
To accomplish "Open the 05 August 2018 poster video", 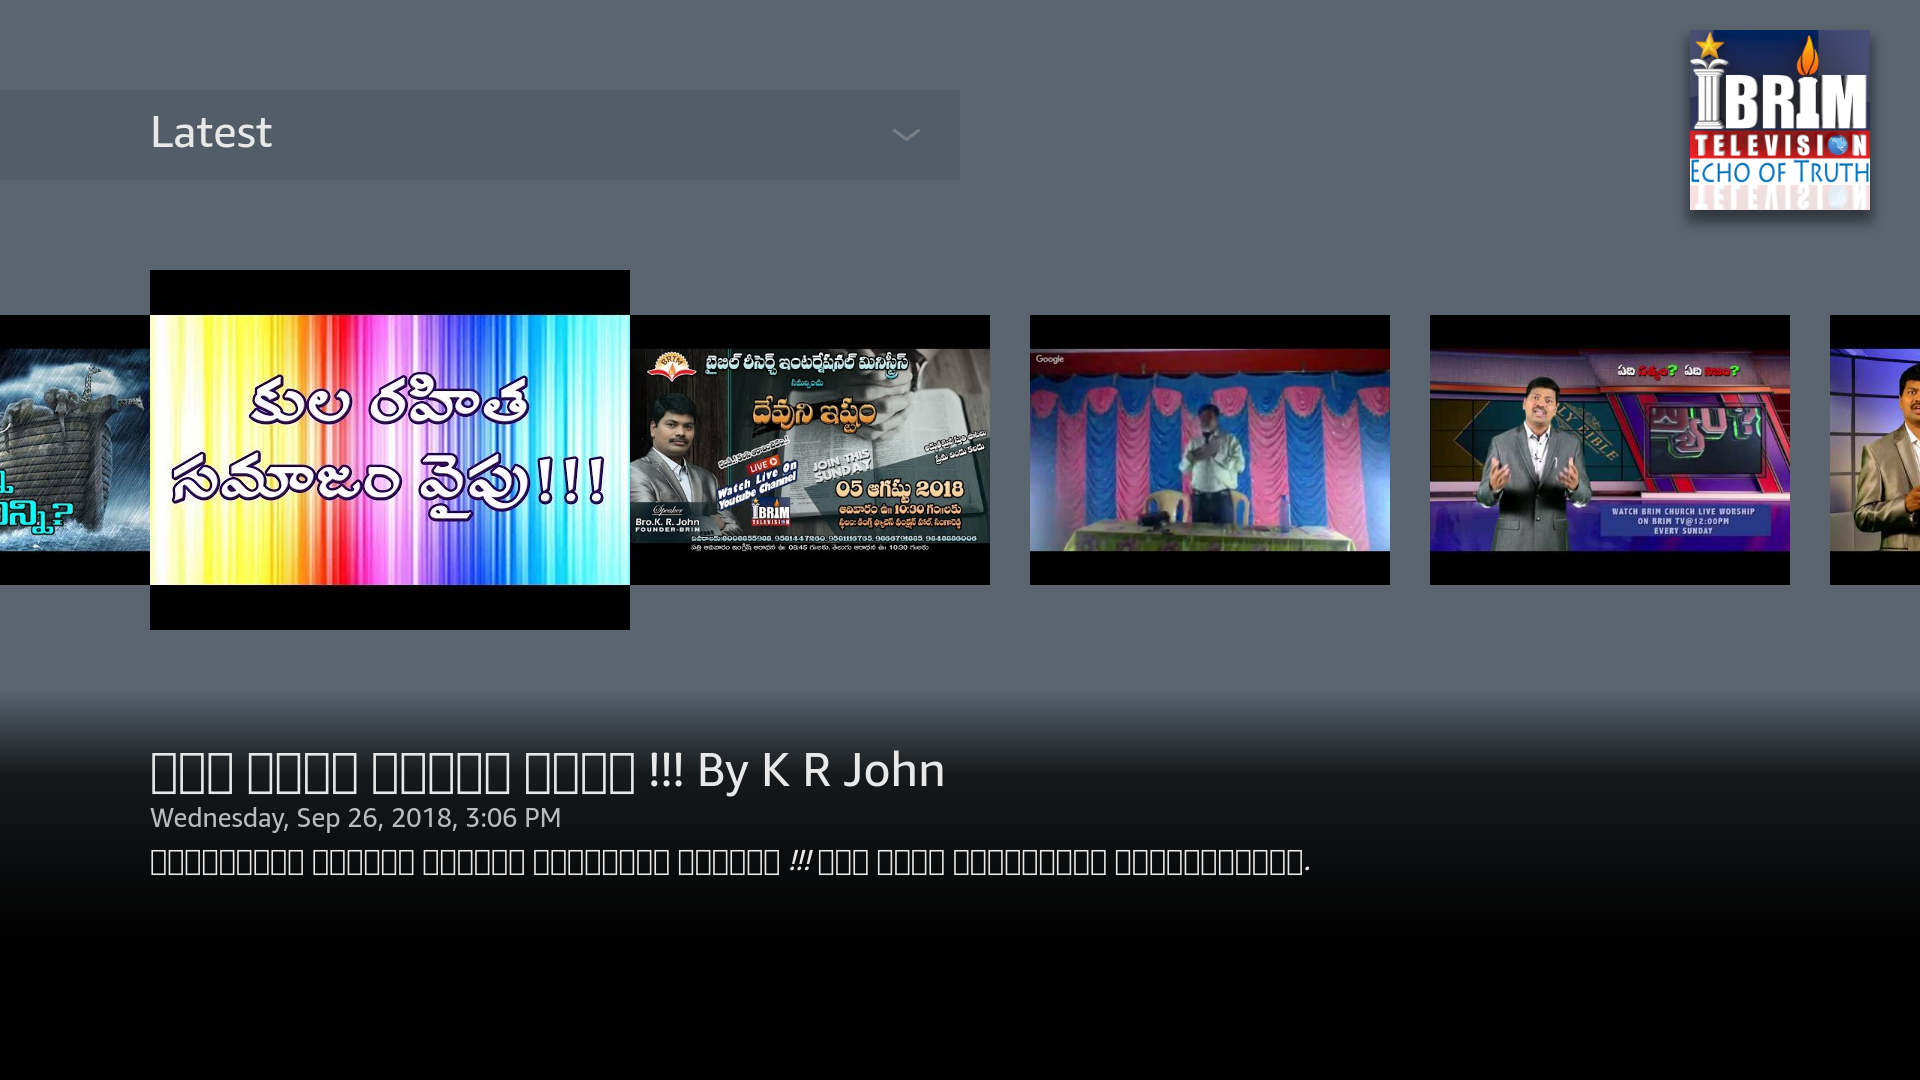I will [x=810, y=450].
